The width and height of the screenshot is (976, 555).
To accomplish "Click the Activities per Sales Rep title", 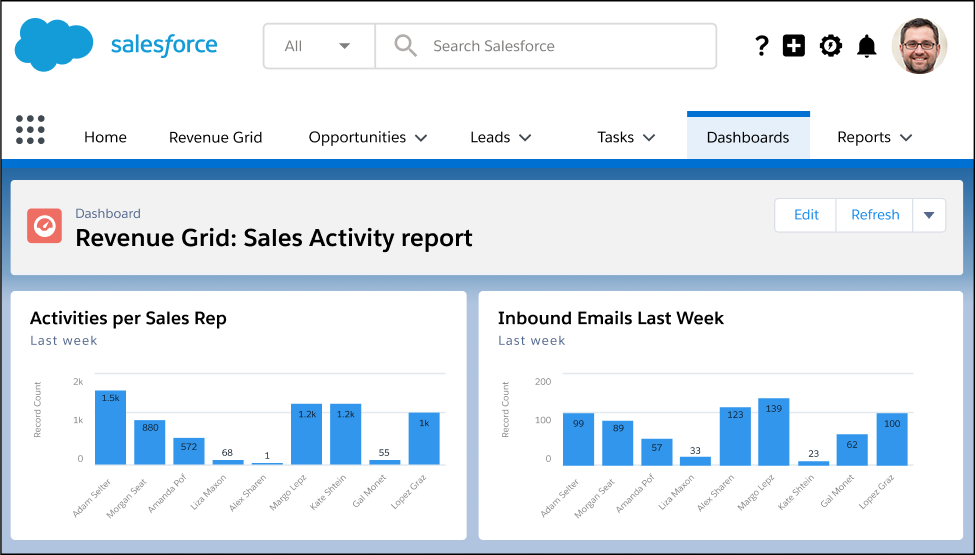I will pyautogui.click(x=128, y=319).
